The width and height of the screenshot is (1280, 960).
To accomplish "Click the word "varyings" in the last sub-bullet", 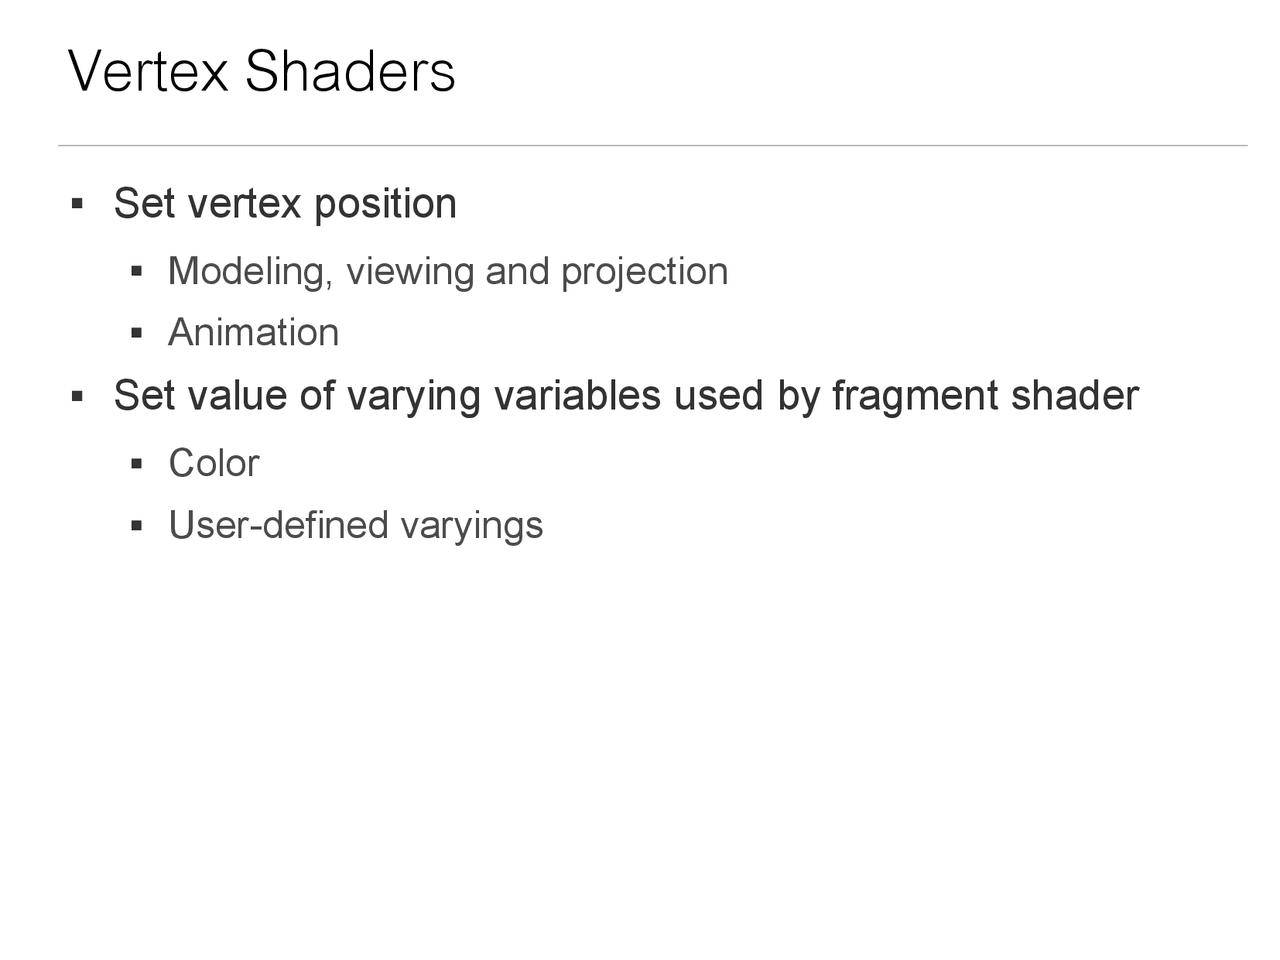I will pyautogui.click(x=471, y=527).
